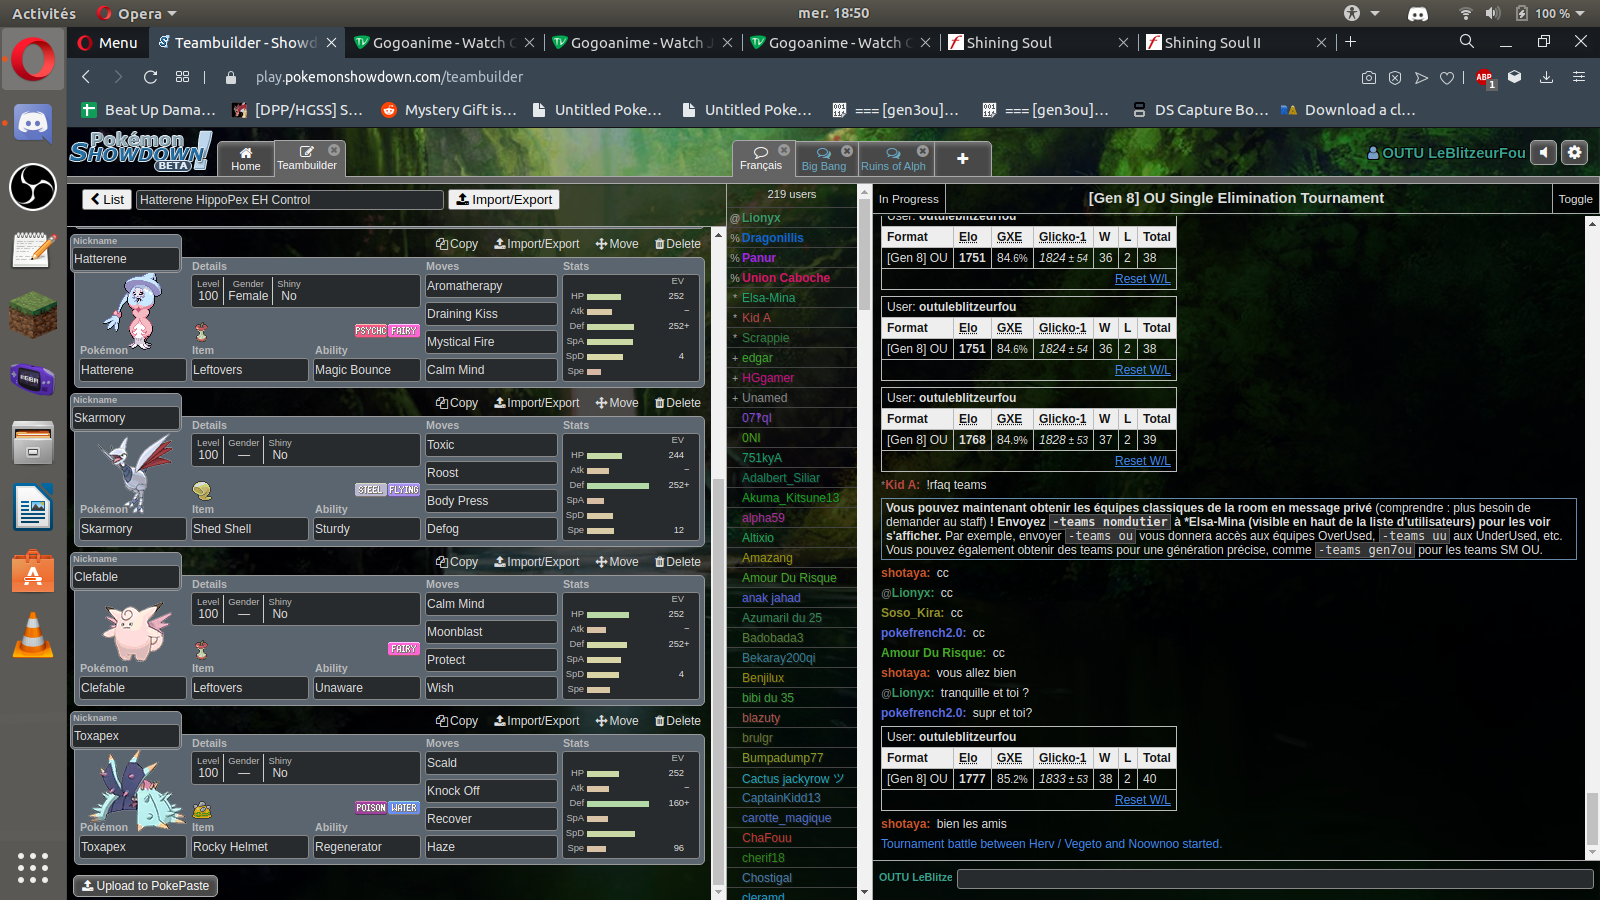Viewport: 1600px width, 900px height.
Task: Change Skarmory's Sturdy ability field
Action: click(366, 529)
